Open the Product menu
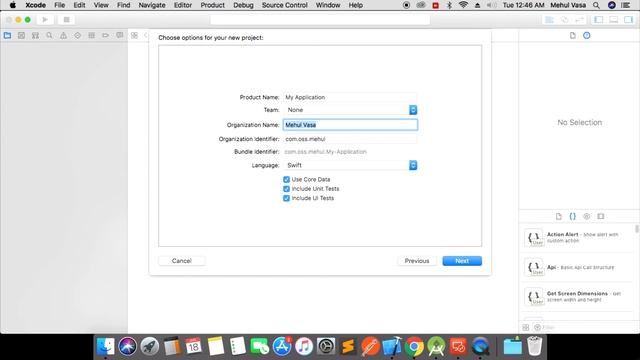 coord(212,5)
